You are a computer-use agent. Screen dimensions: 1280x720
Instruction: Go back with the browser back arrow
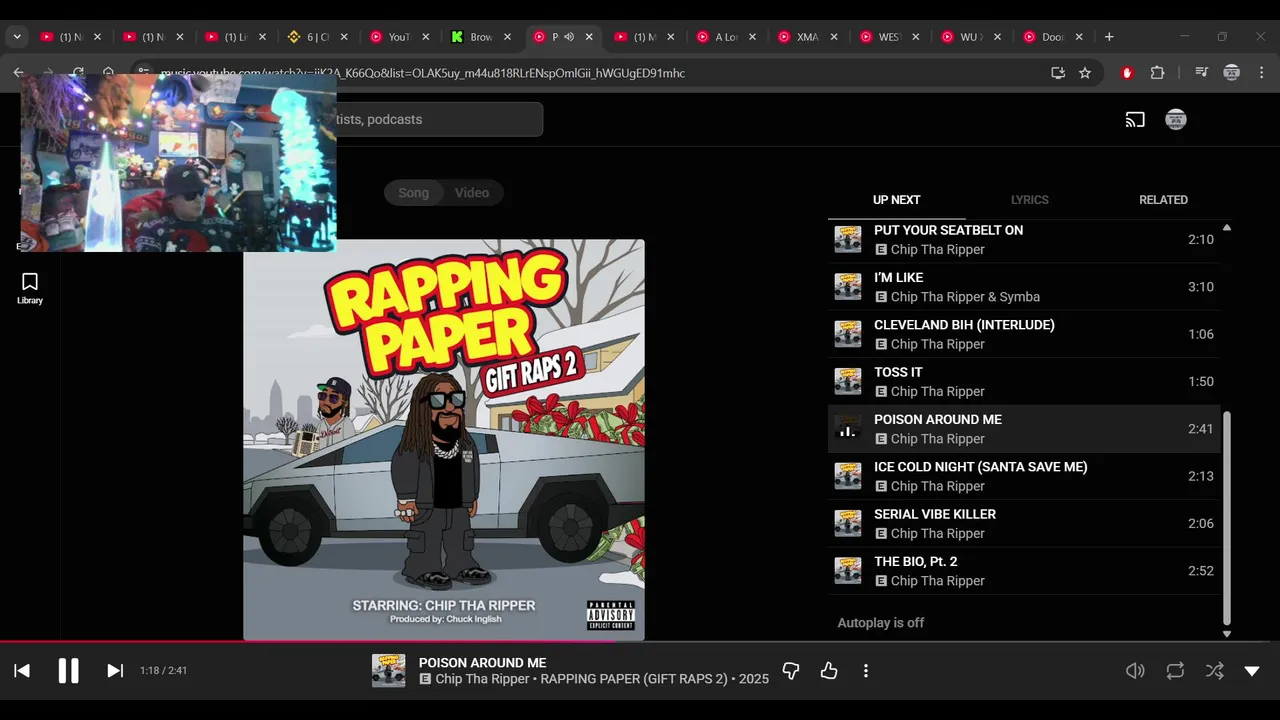pyautogui.click(x=18, y=73)
